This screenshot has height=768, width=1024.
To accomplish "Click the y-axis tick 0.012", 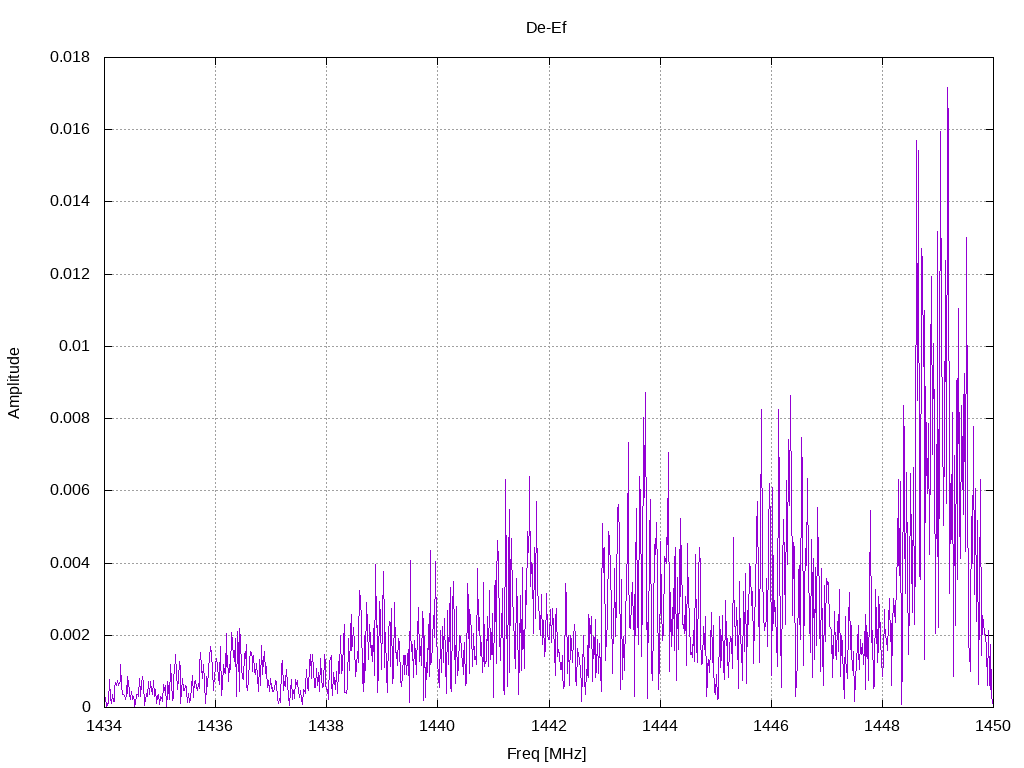I will 70,274.
